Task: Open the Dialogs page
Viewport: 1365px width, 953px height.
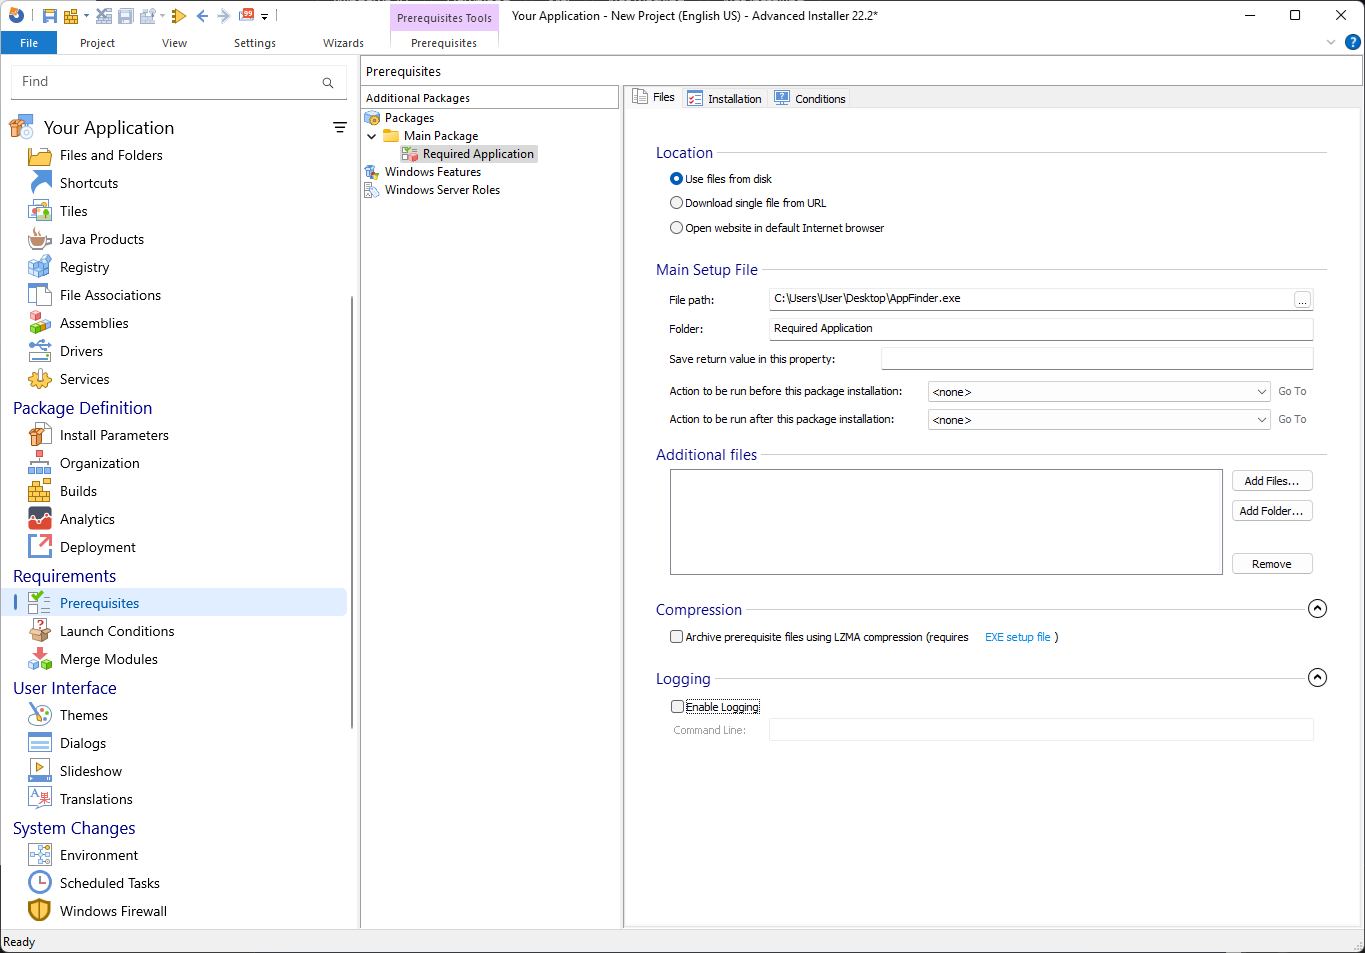Action: tap(82, 743)
